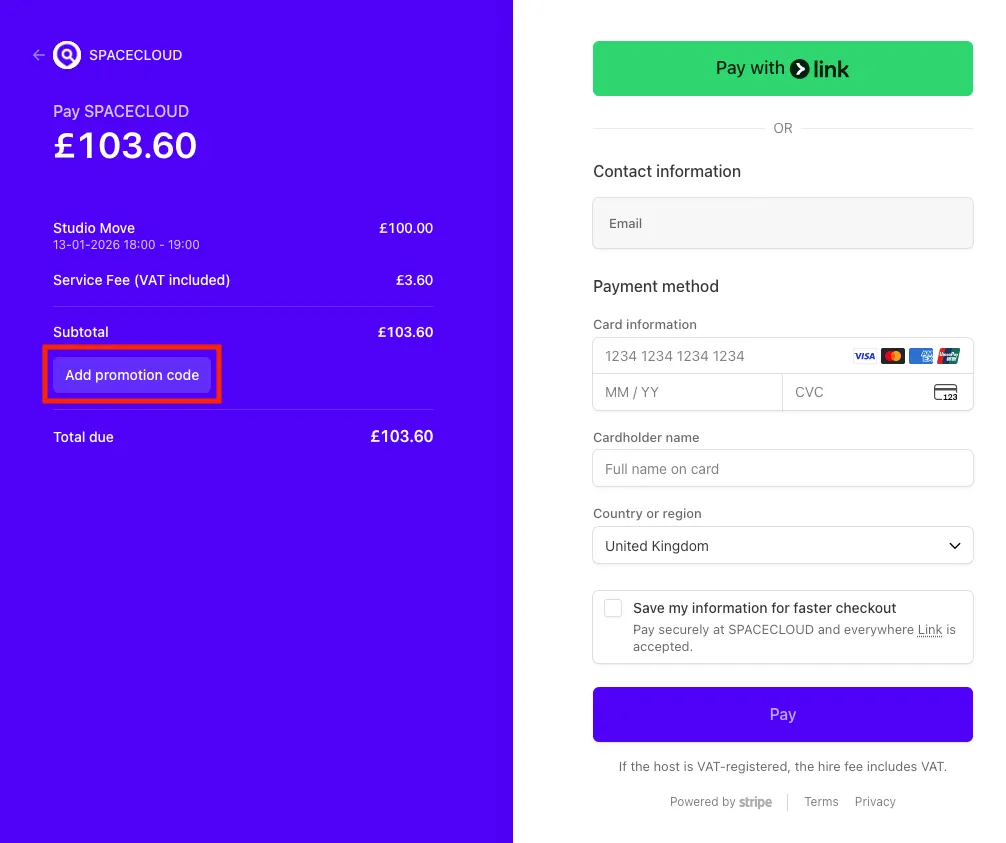1006x843 pixels.
Task: Click the Mastercard brand icon
Action: [x=892, y=356]
